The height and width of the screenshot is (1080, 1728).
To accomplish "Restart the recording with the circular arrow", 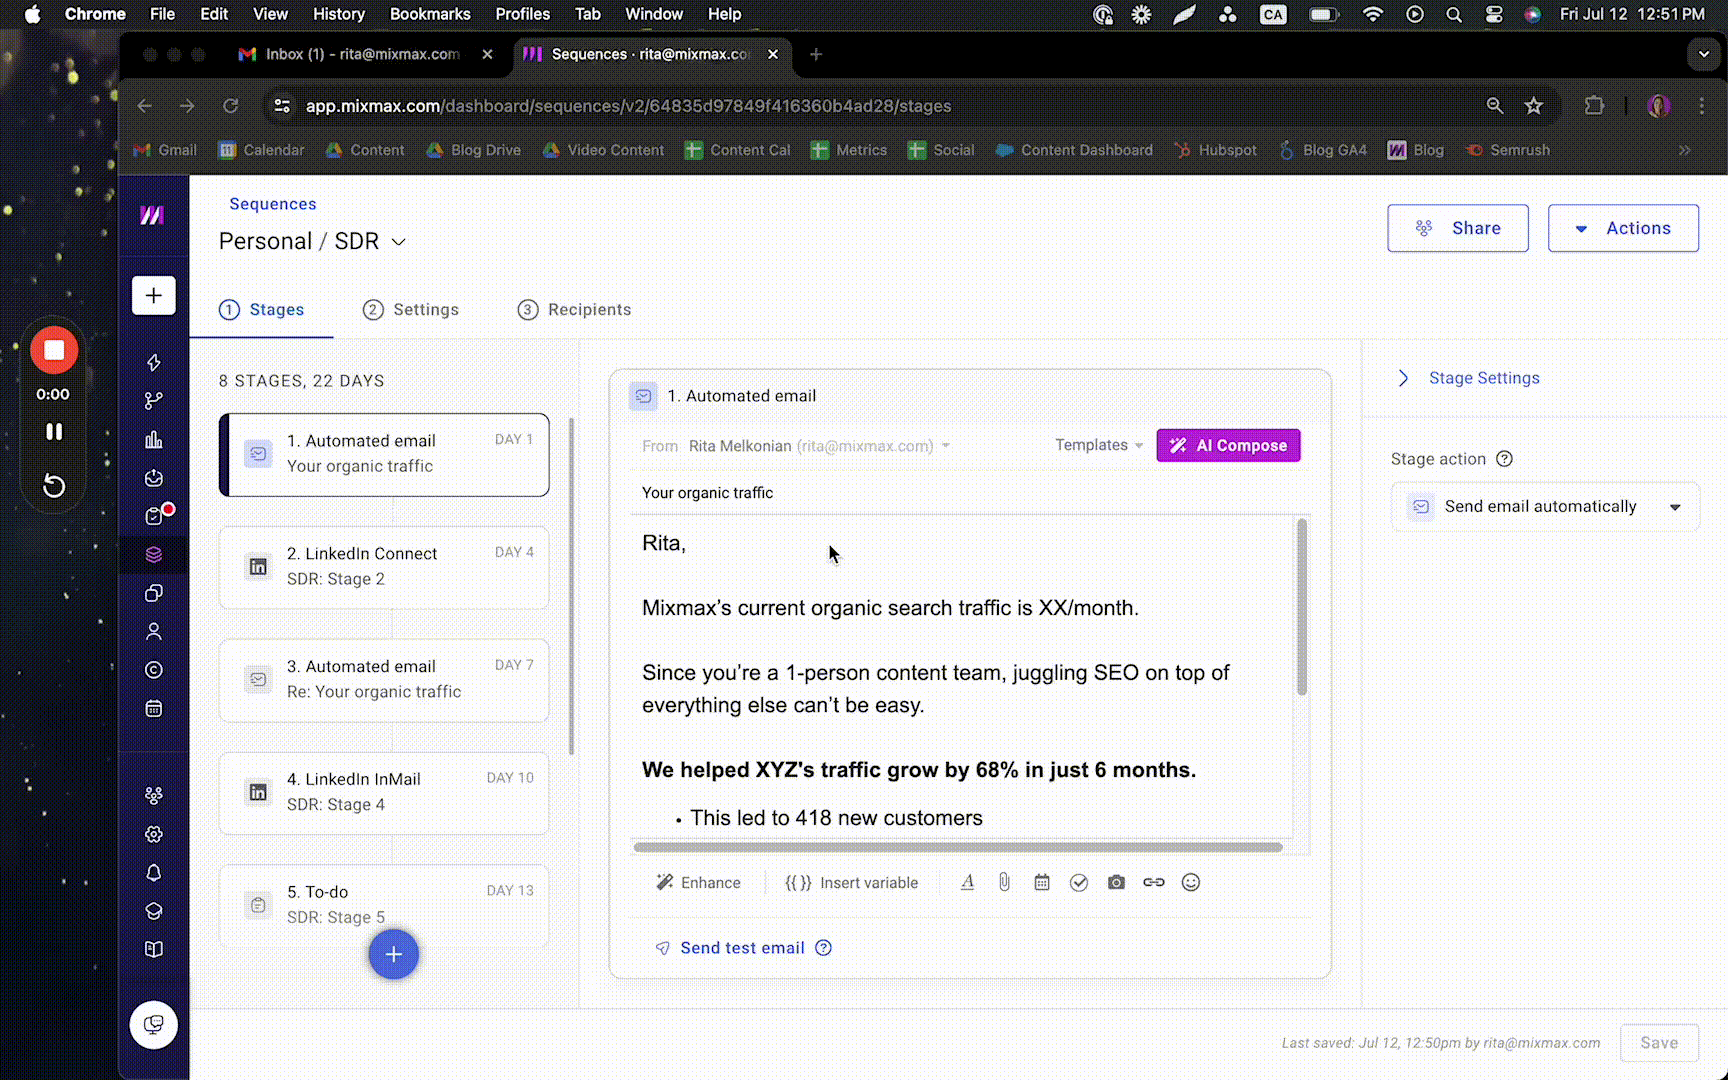I will click(54, 486).
